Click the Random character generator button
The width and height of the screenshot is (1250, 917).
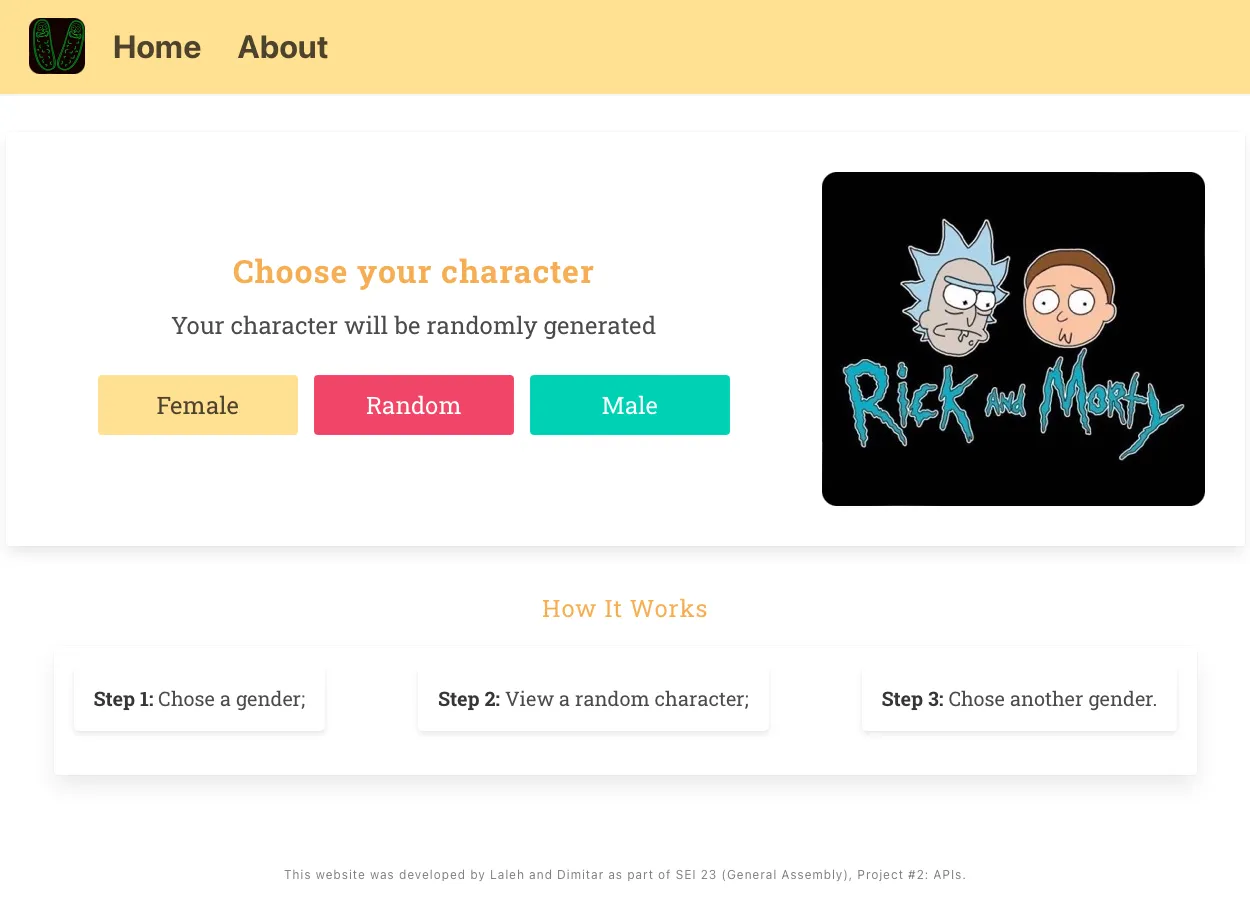tap(413, 405)
